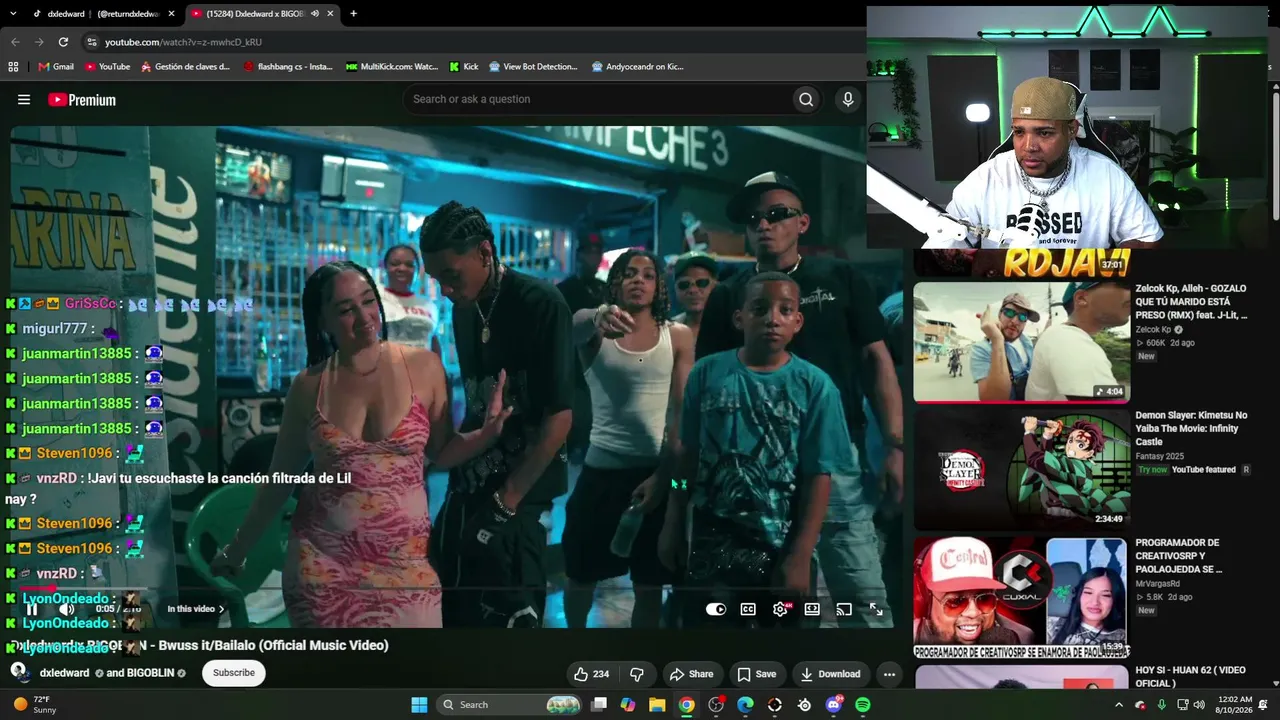Click the youtube.com address bar URL
The height and width of the screenshot is (720, 1280).
coord(183,42)
